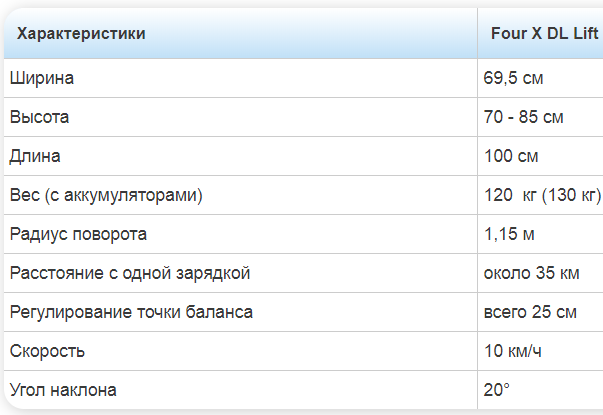Select the Высота row label

(x=40, y=117)
